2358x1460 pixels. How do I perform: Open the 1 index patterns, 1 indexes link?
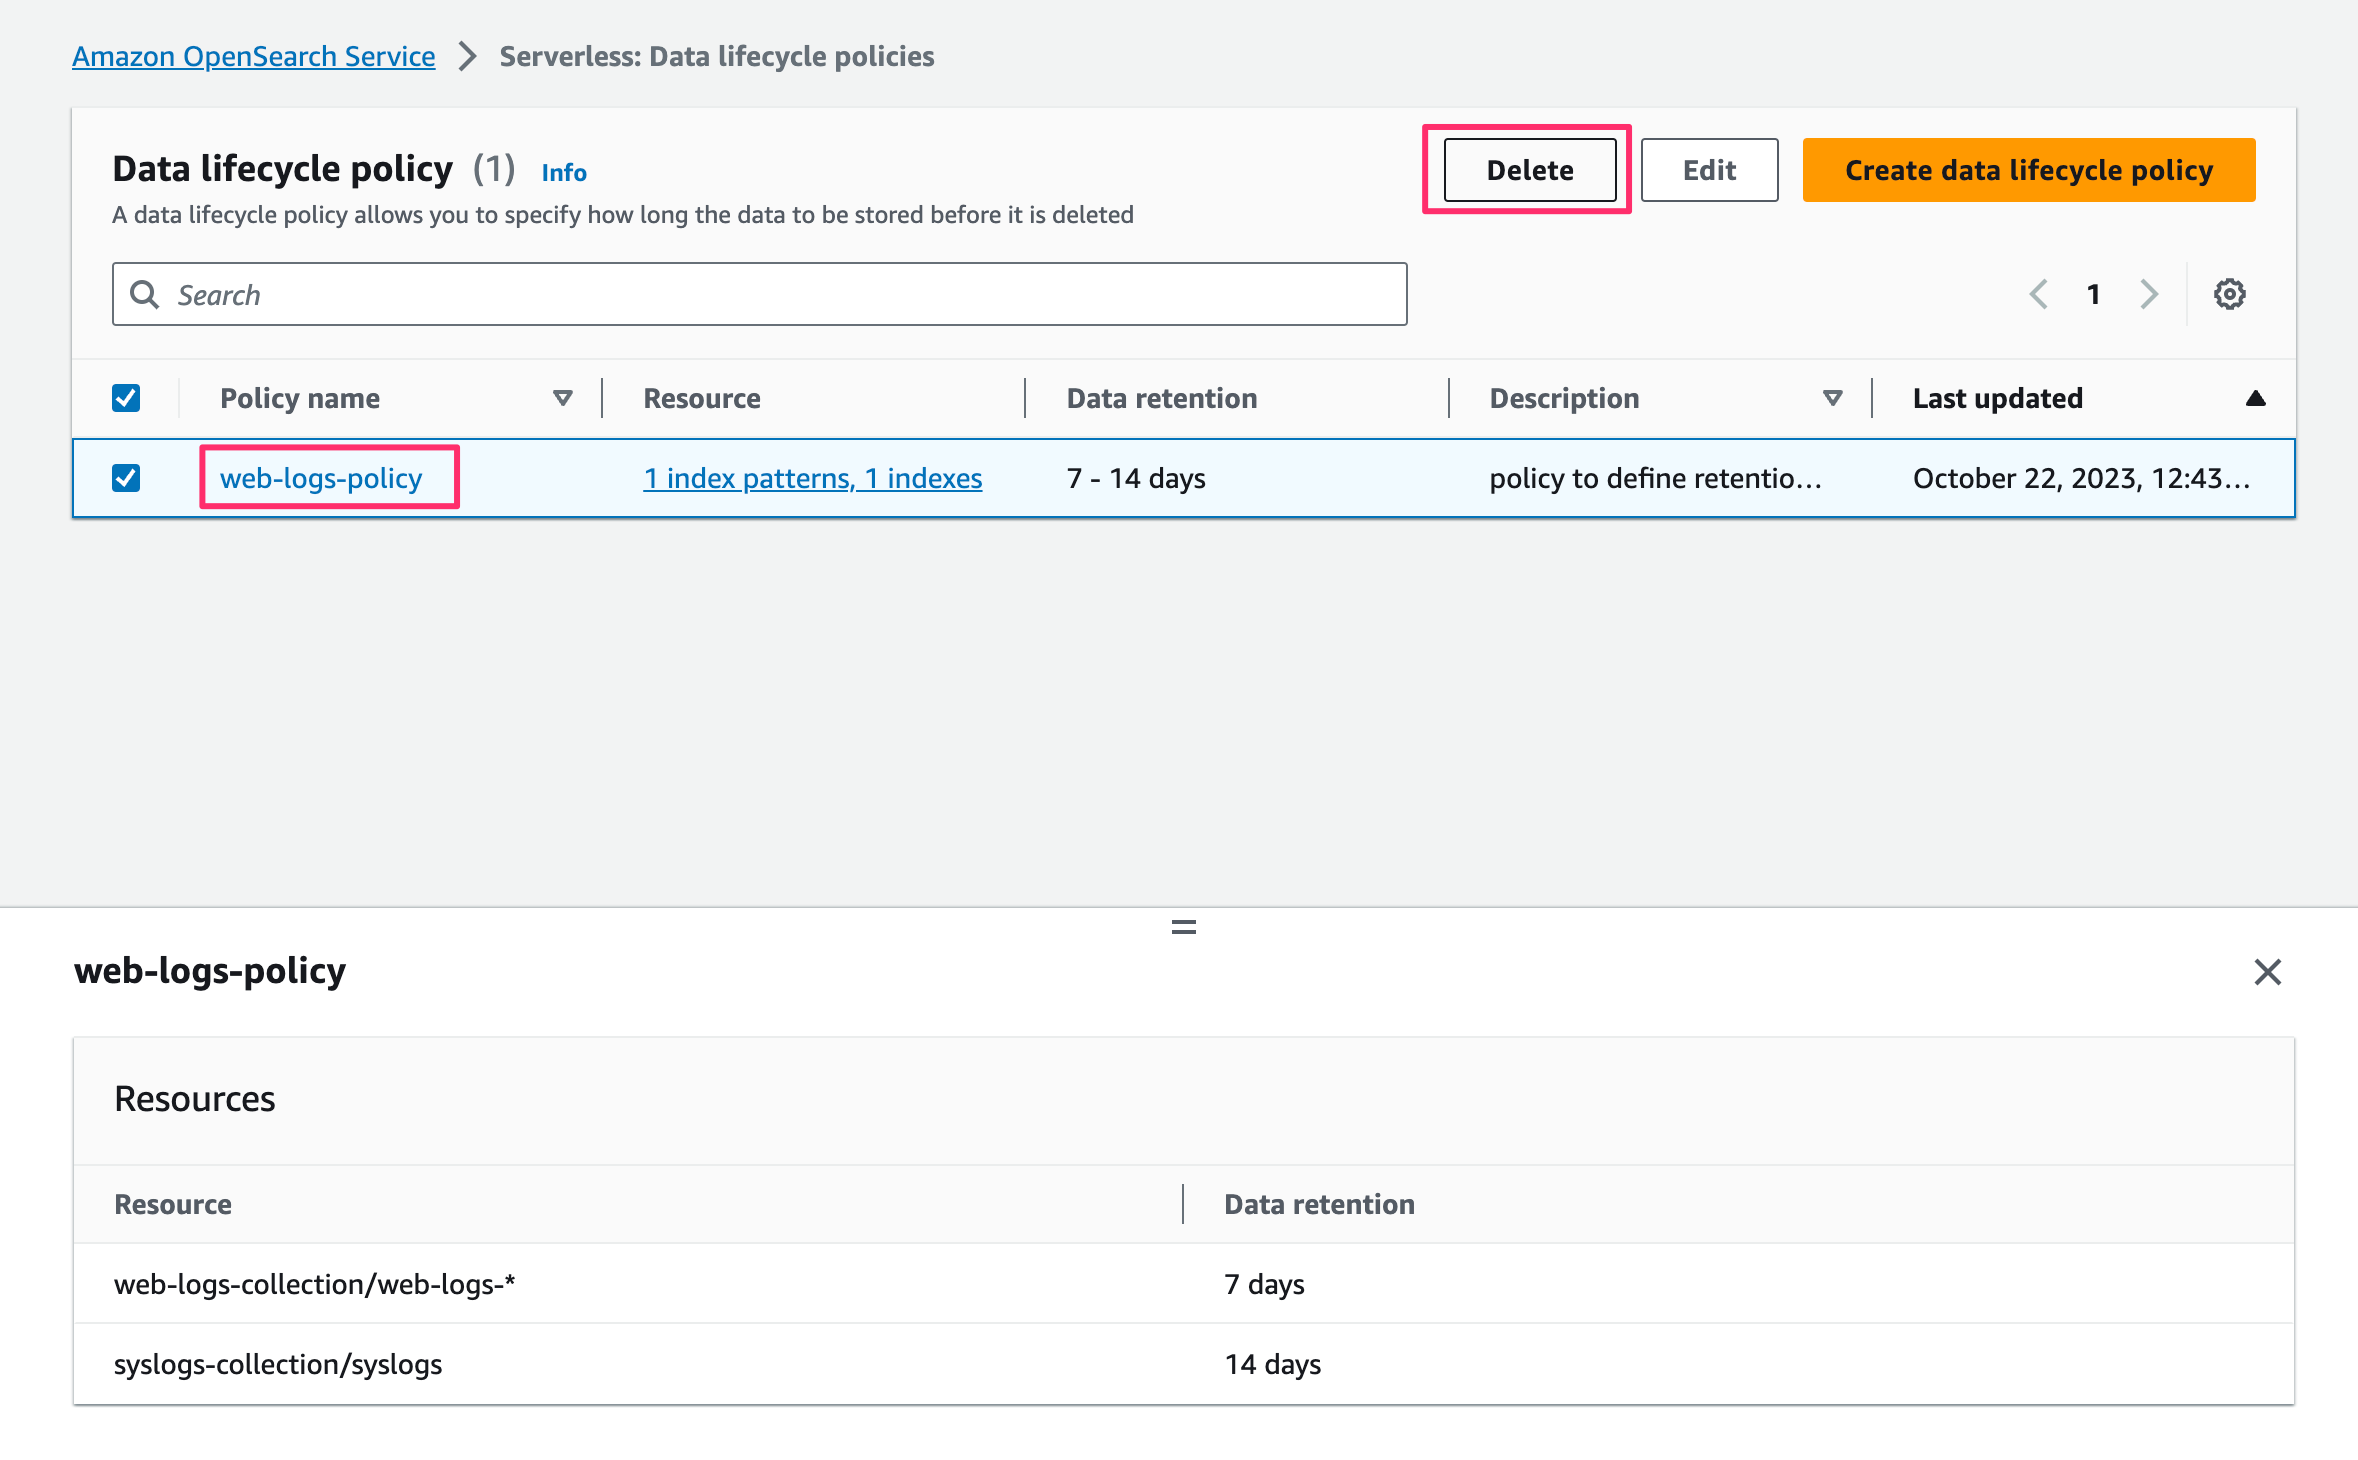click(x=812, y=478)
